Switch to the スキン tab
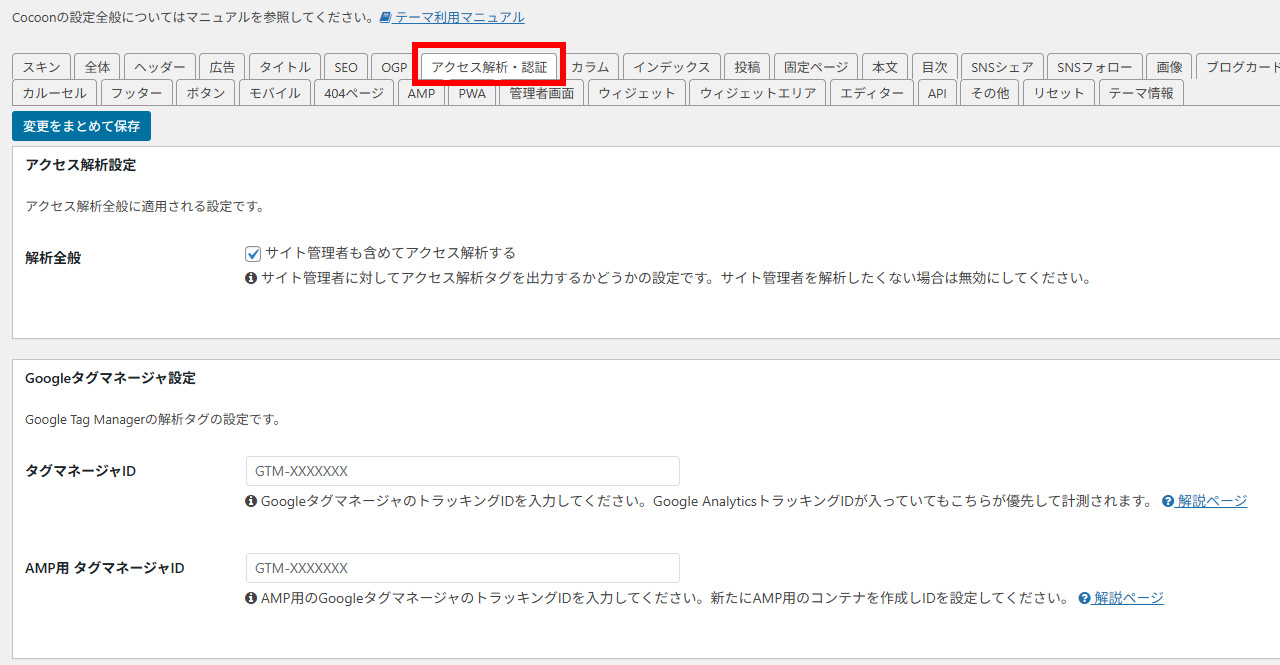This screenshot has height=665, width=1280. click(x=40, y=66)
